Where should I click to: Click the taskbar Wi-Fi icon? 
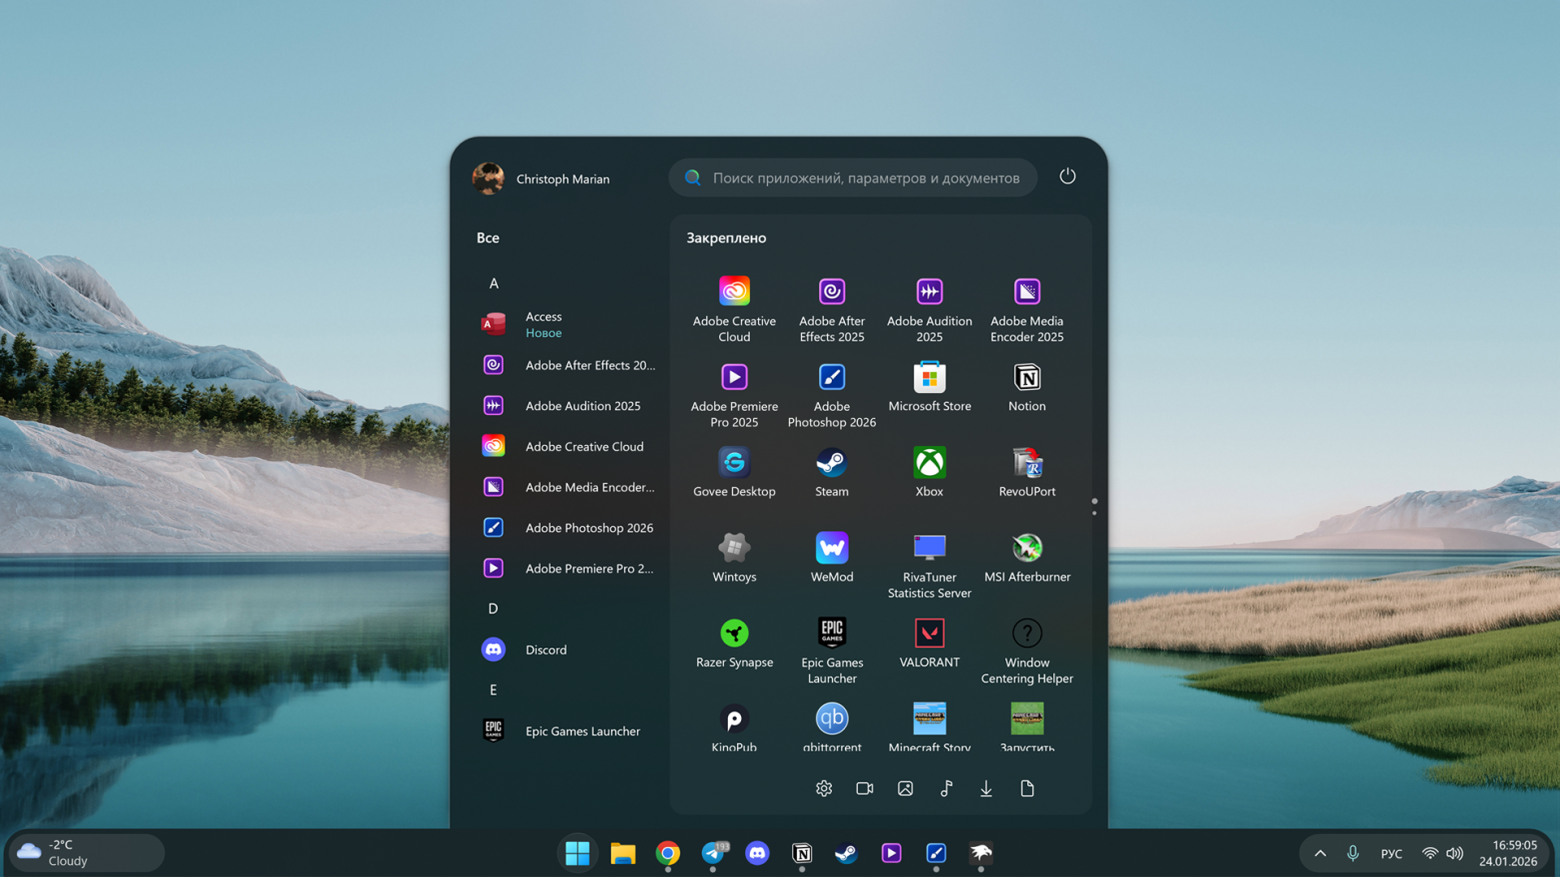point(1430,853)
